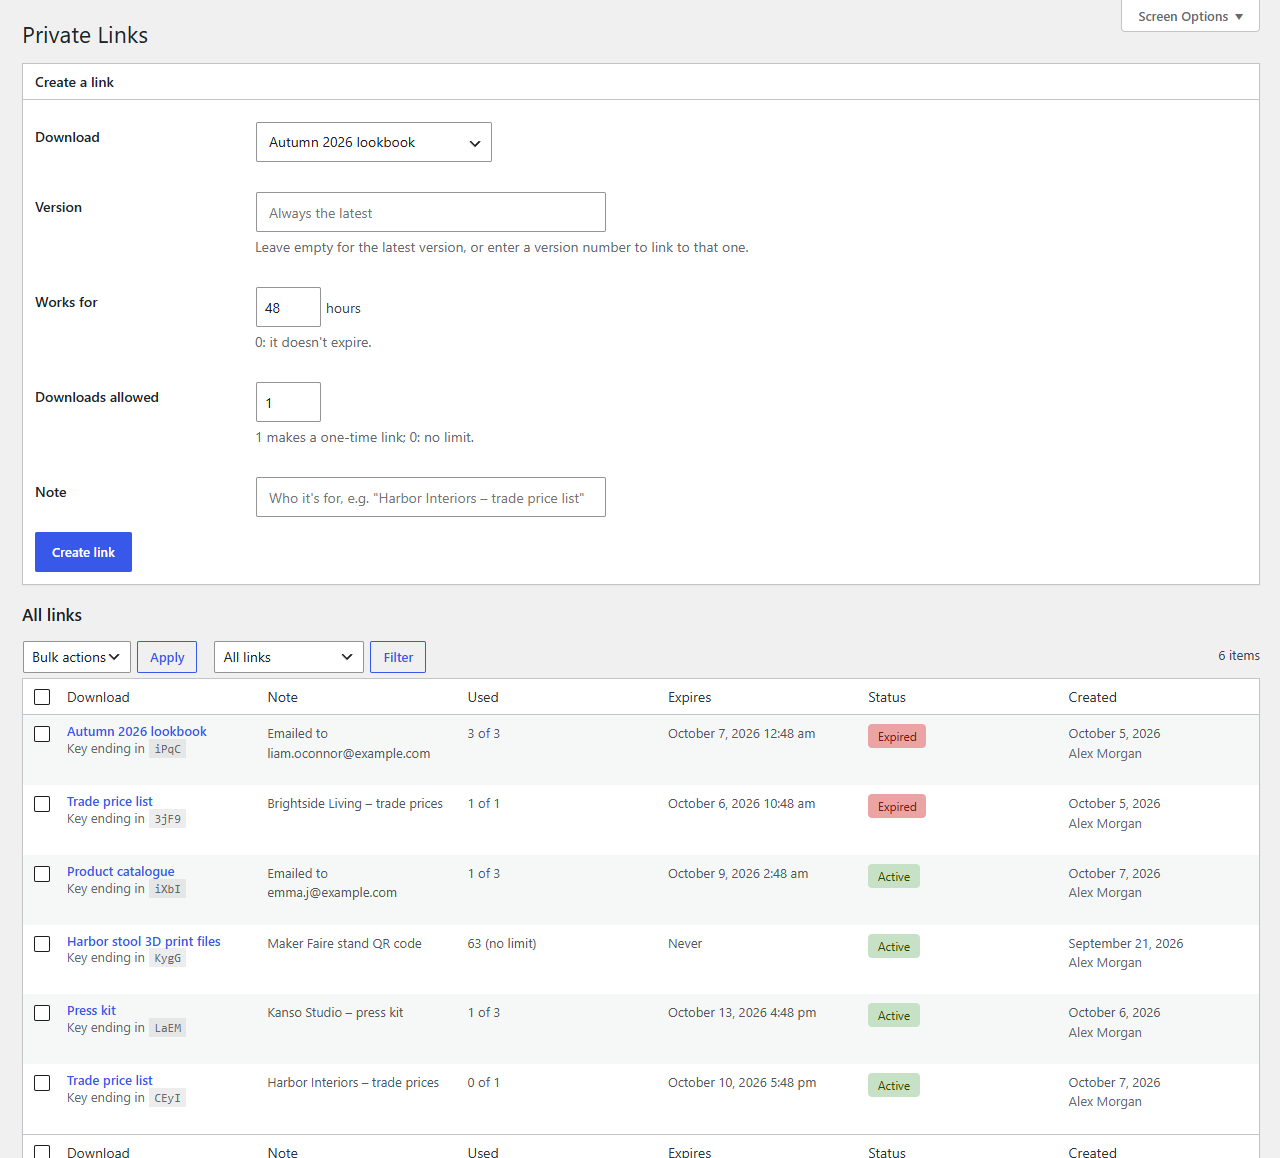Screen dimensions: 1280x1158
Task: Open the Trade price list link ending 3jF9
Action: 110,801
